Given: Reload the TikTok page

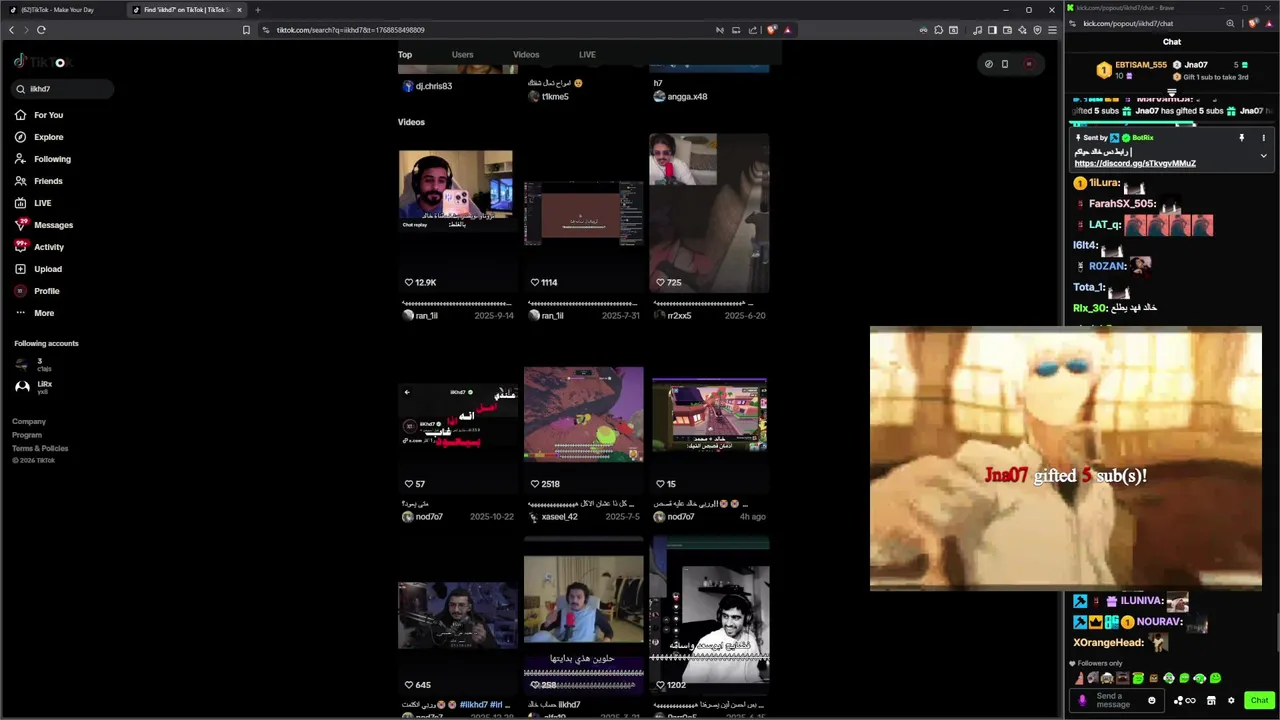Looking at the screenshot, I should (x=41, y=30).
